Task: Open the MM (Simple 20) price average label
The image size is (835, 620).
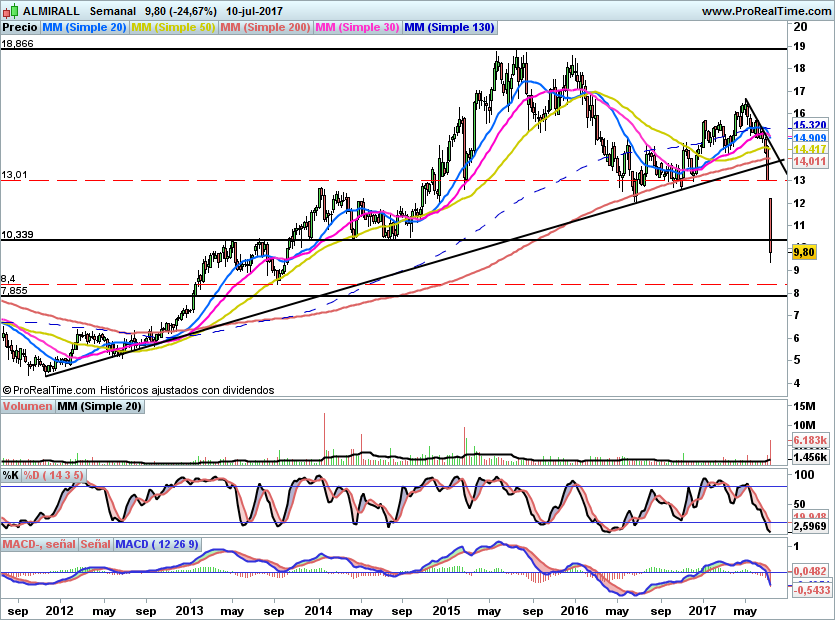Action: click(x=84, y=28)
